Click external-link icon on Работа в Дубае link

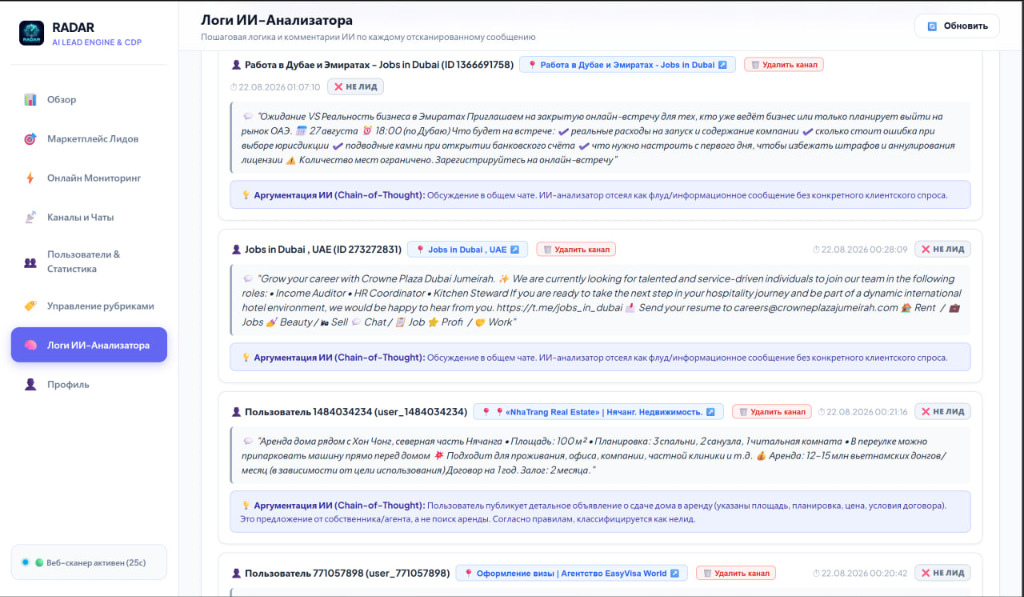pos(722,65)
